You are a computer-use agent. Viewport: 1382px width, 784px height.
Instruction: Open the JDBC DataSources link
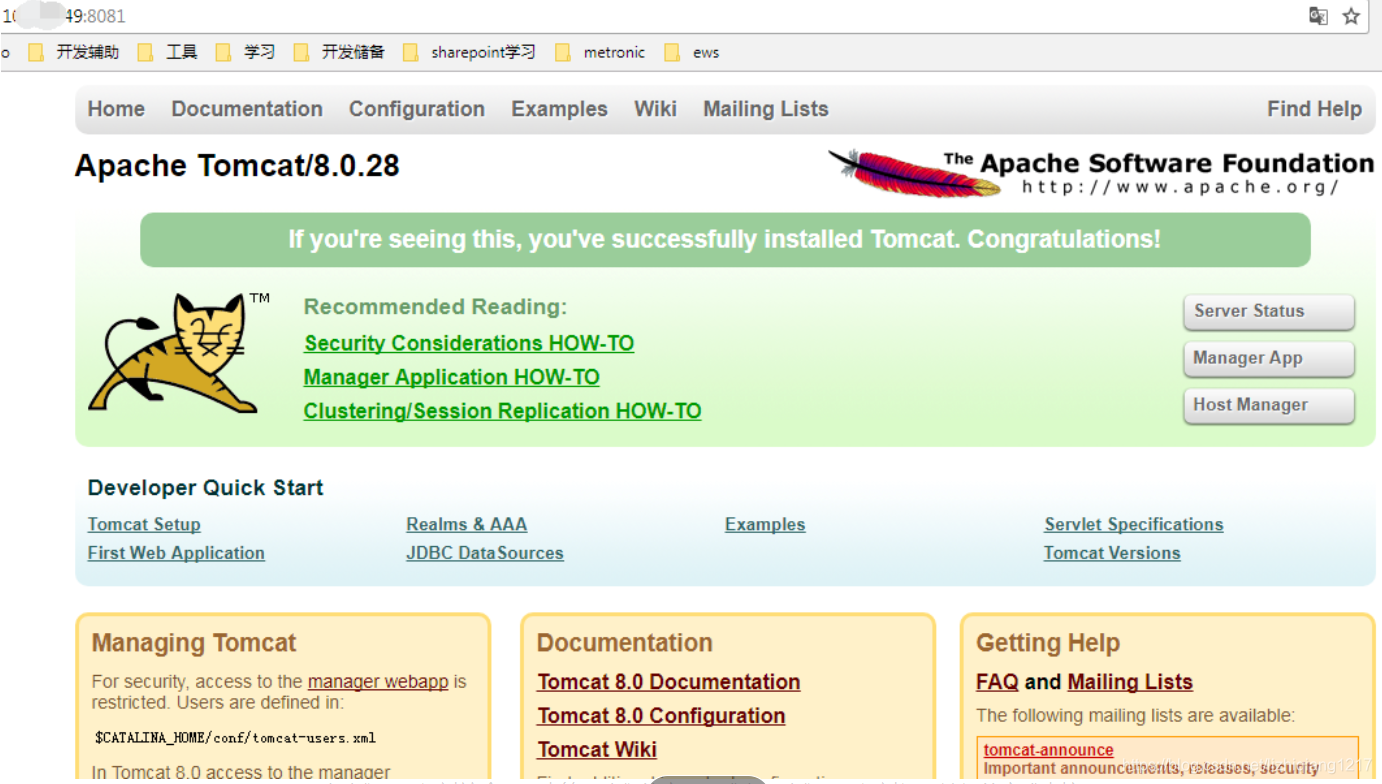click(485, 553)
